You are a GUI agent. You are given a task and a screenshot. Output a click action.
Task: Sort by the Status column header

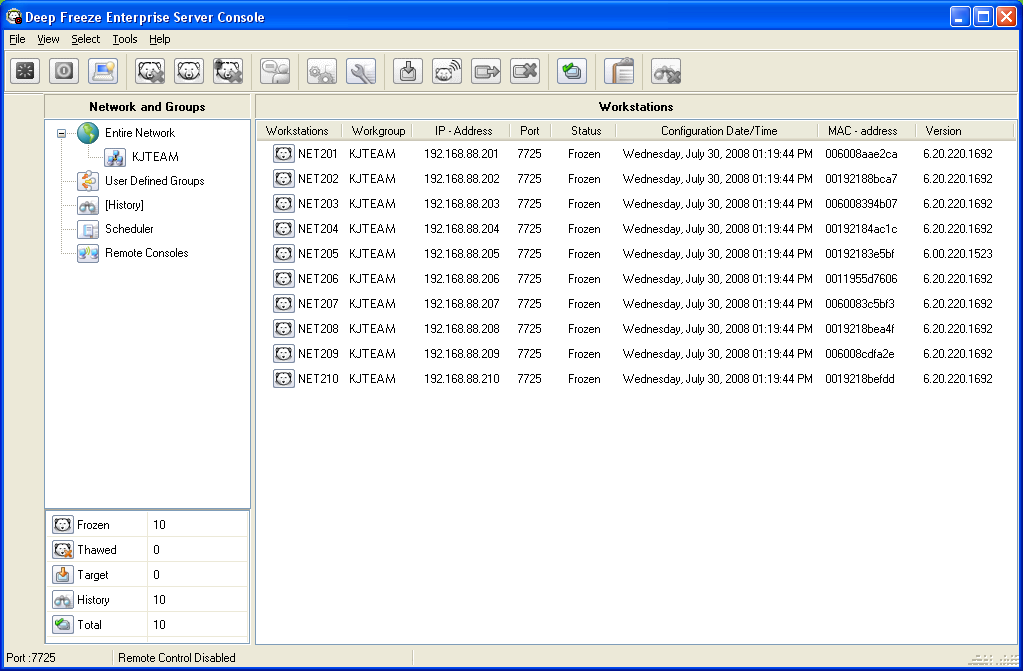(586, 131)
